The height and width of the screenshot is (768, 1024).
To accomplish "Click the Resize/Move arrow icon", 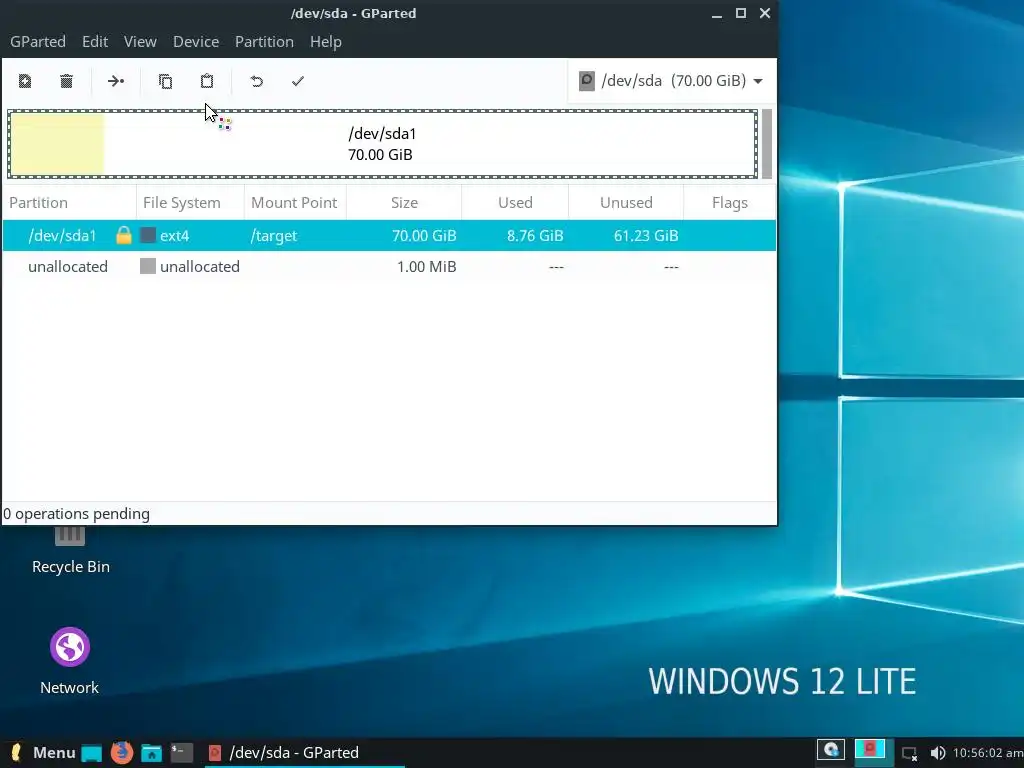I will pyautogui.click(x=116, y=81).
